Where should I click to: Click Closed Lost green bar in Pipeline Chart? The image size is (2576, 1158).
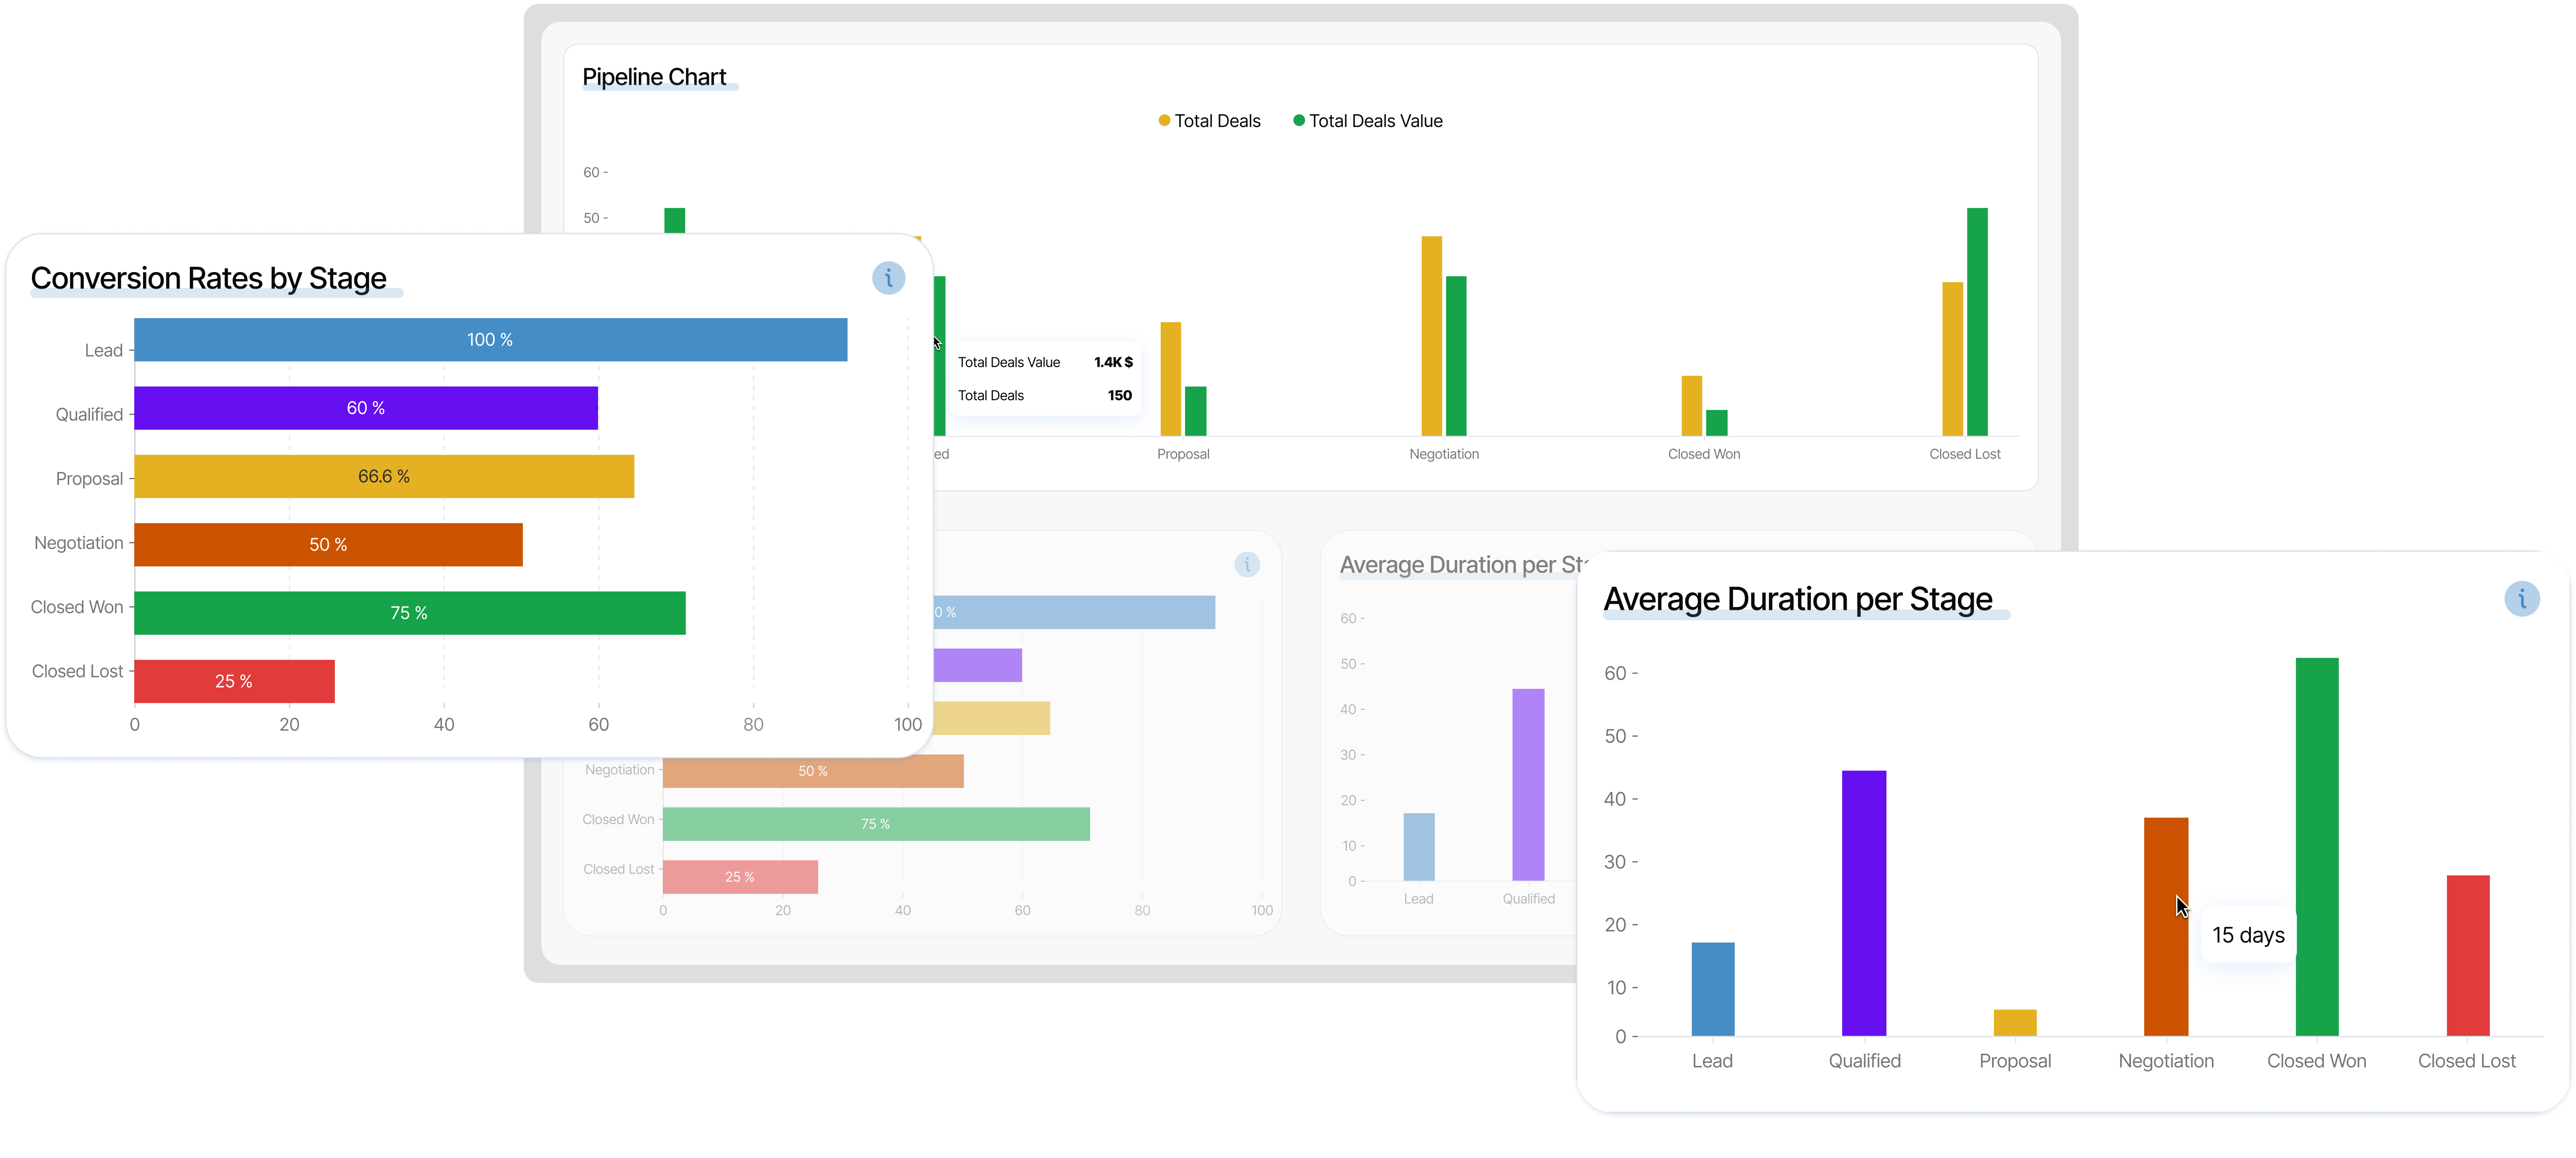click(x=1977, y=322)
